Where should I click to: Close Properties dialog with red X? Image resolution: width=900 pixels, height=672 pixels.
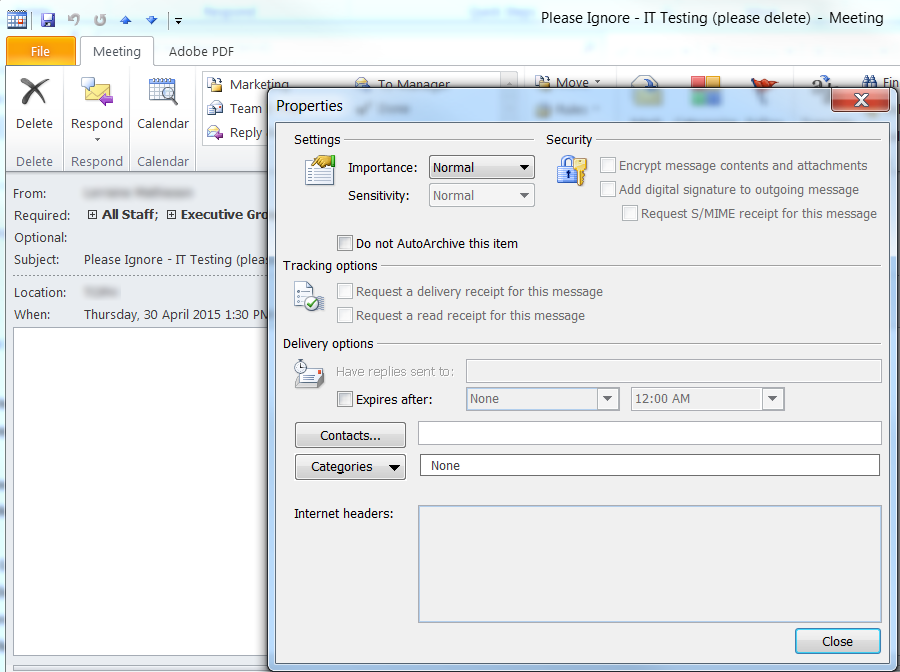pos(860,100)
